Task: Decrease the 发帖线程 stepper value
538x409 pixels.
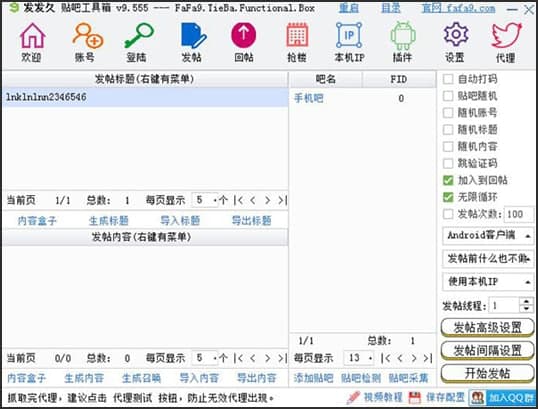Action: pyautogui.click(x=527, y=309)
